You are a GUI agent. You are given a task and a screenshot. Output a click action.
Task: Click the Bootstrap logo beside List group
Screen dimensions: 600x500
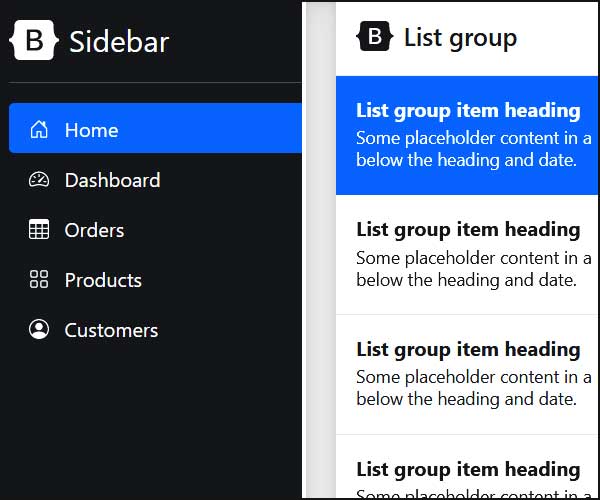point(375,36)
